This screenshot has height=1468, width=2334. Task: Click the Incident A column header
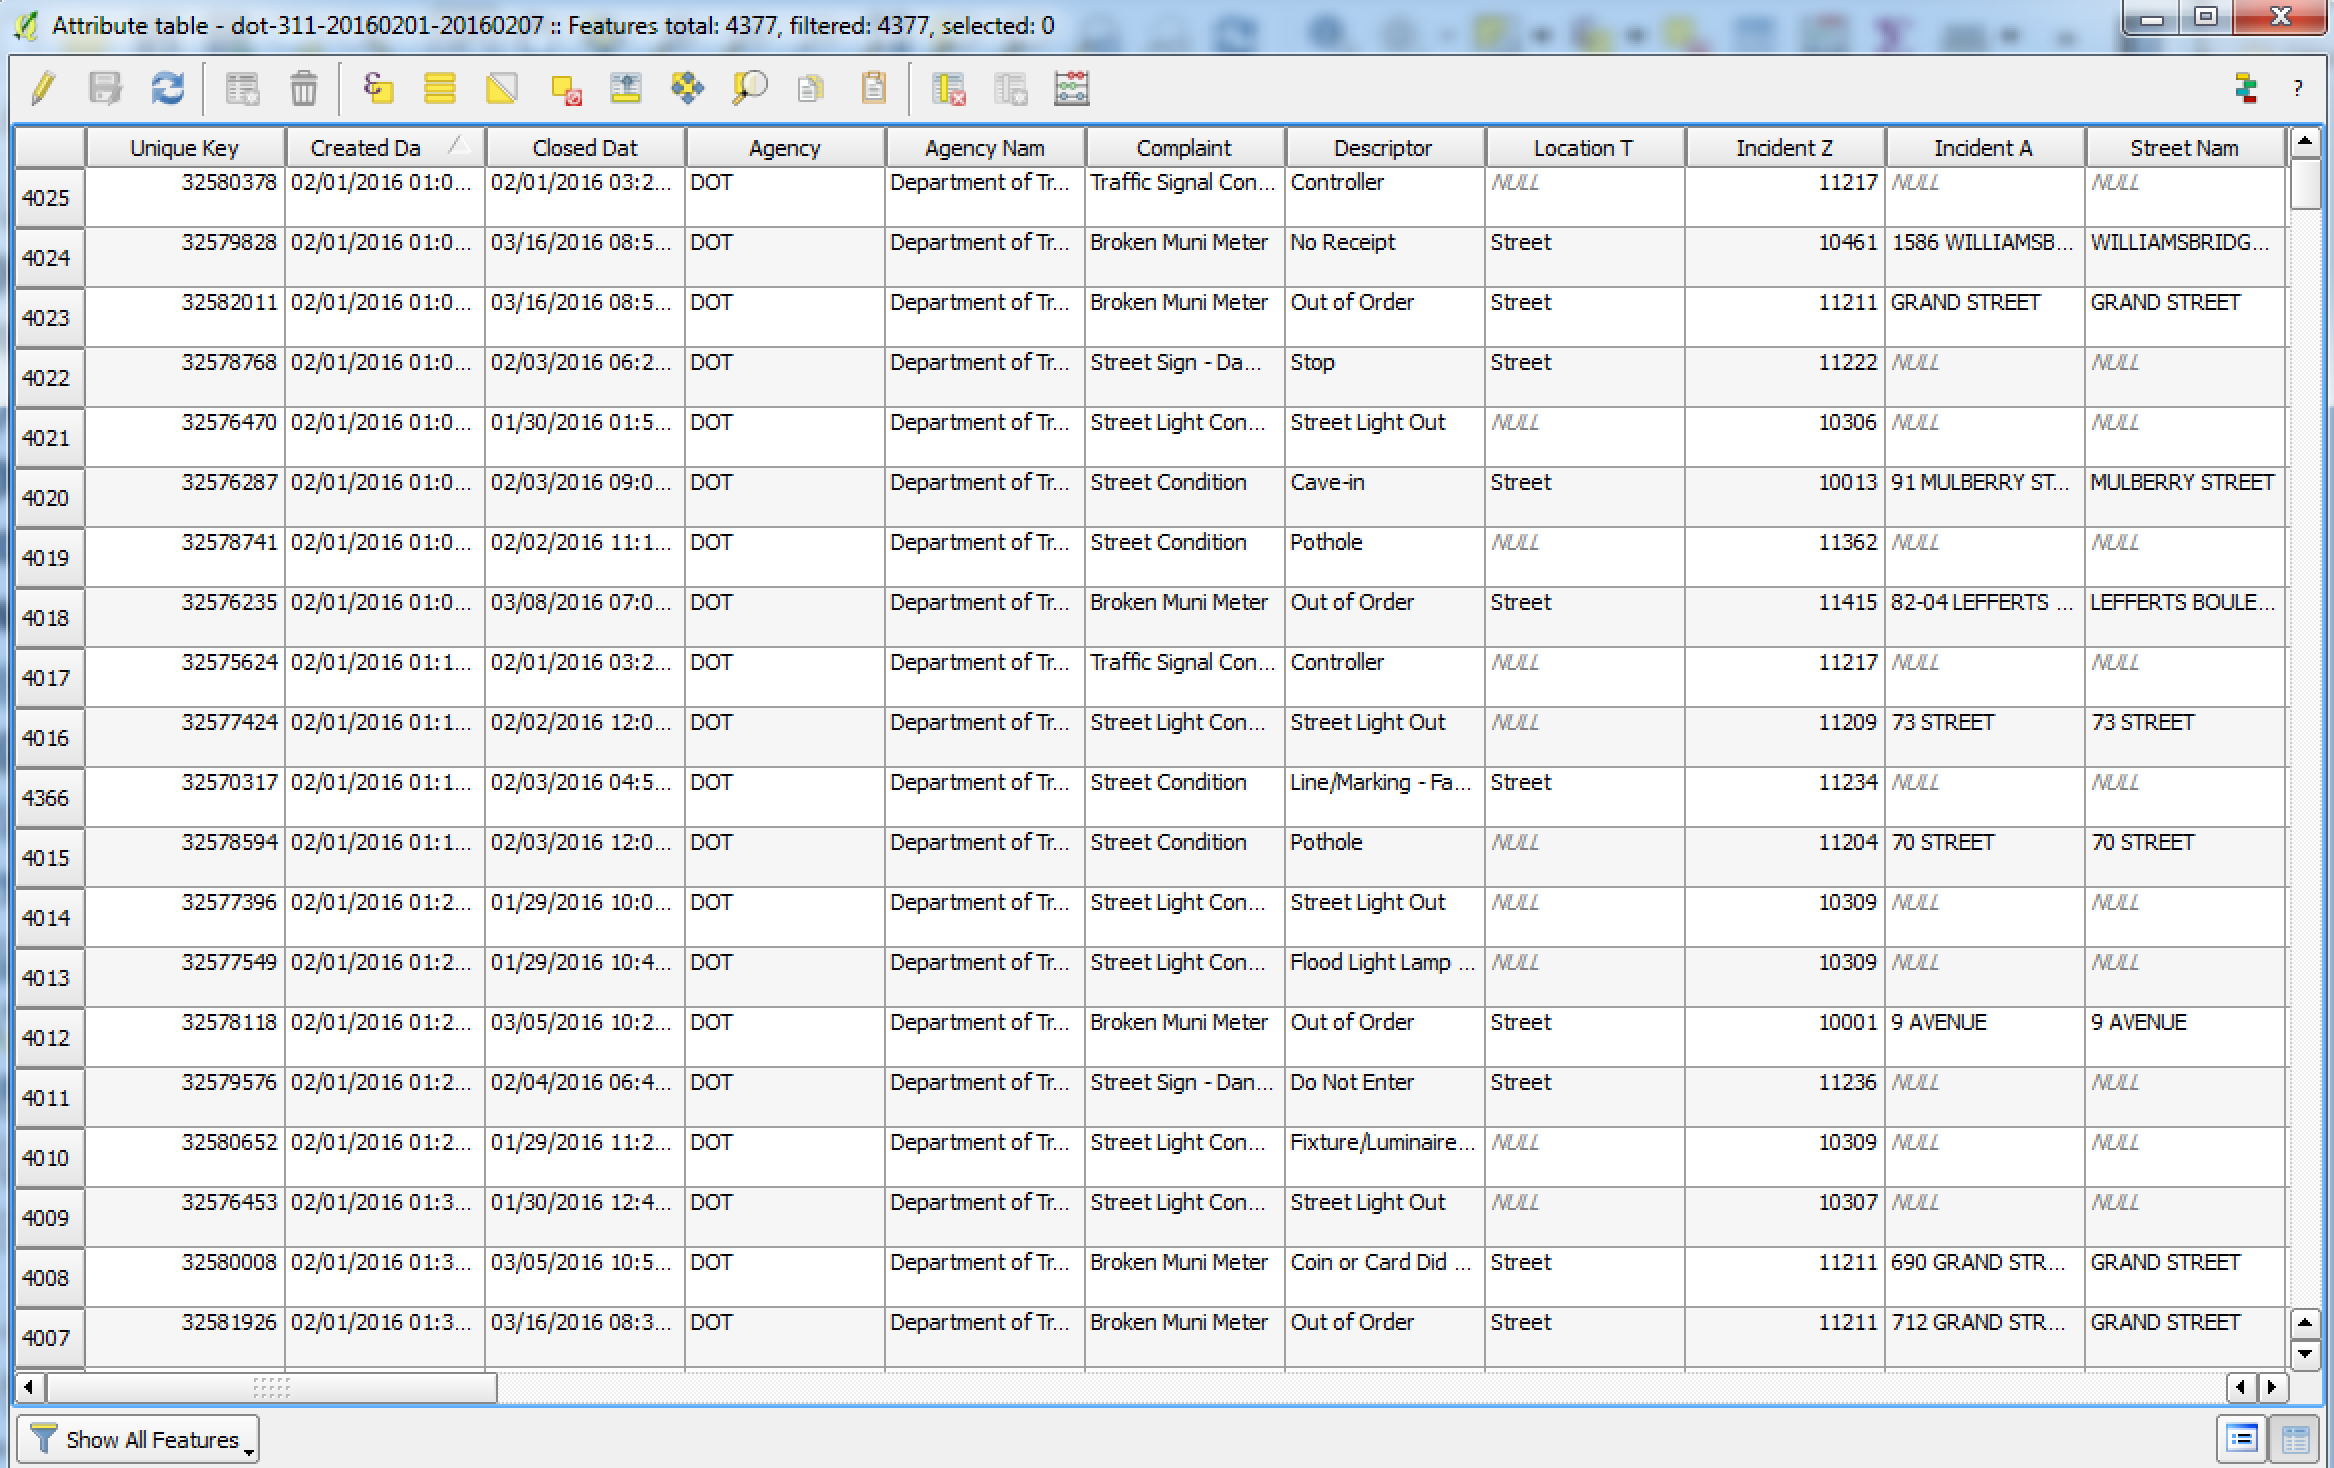[1985, 148]
